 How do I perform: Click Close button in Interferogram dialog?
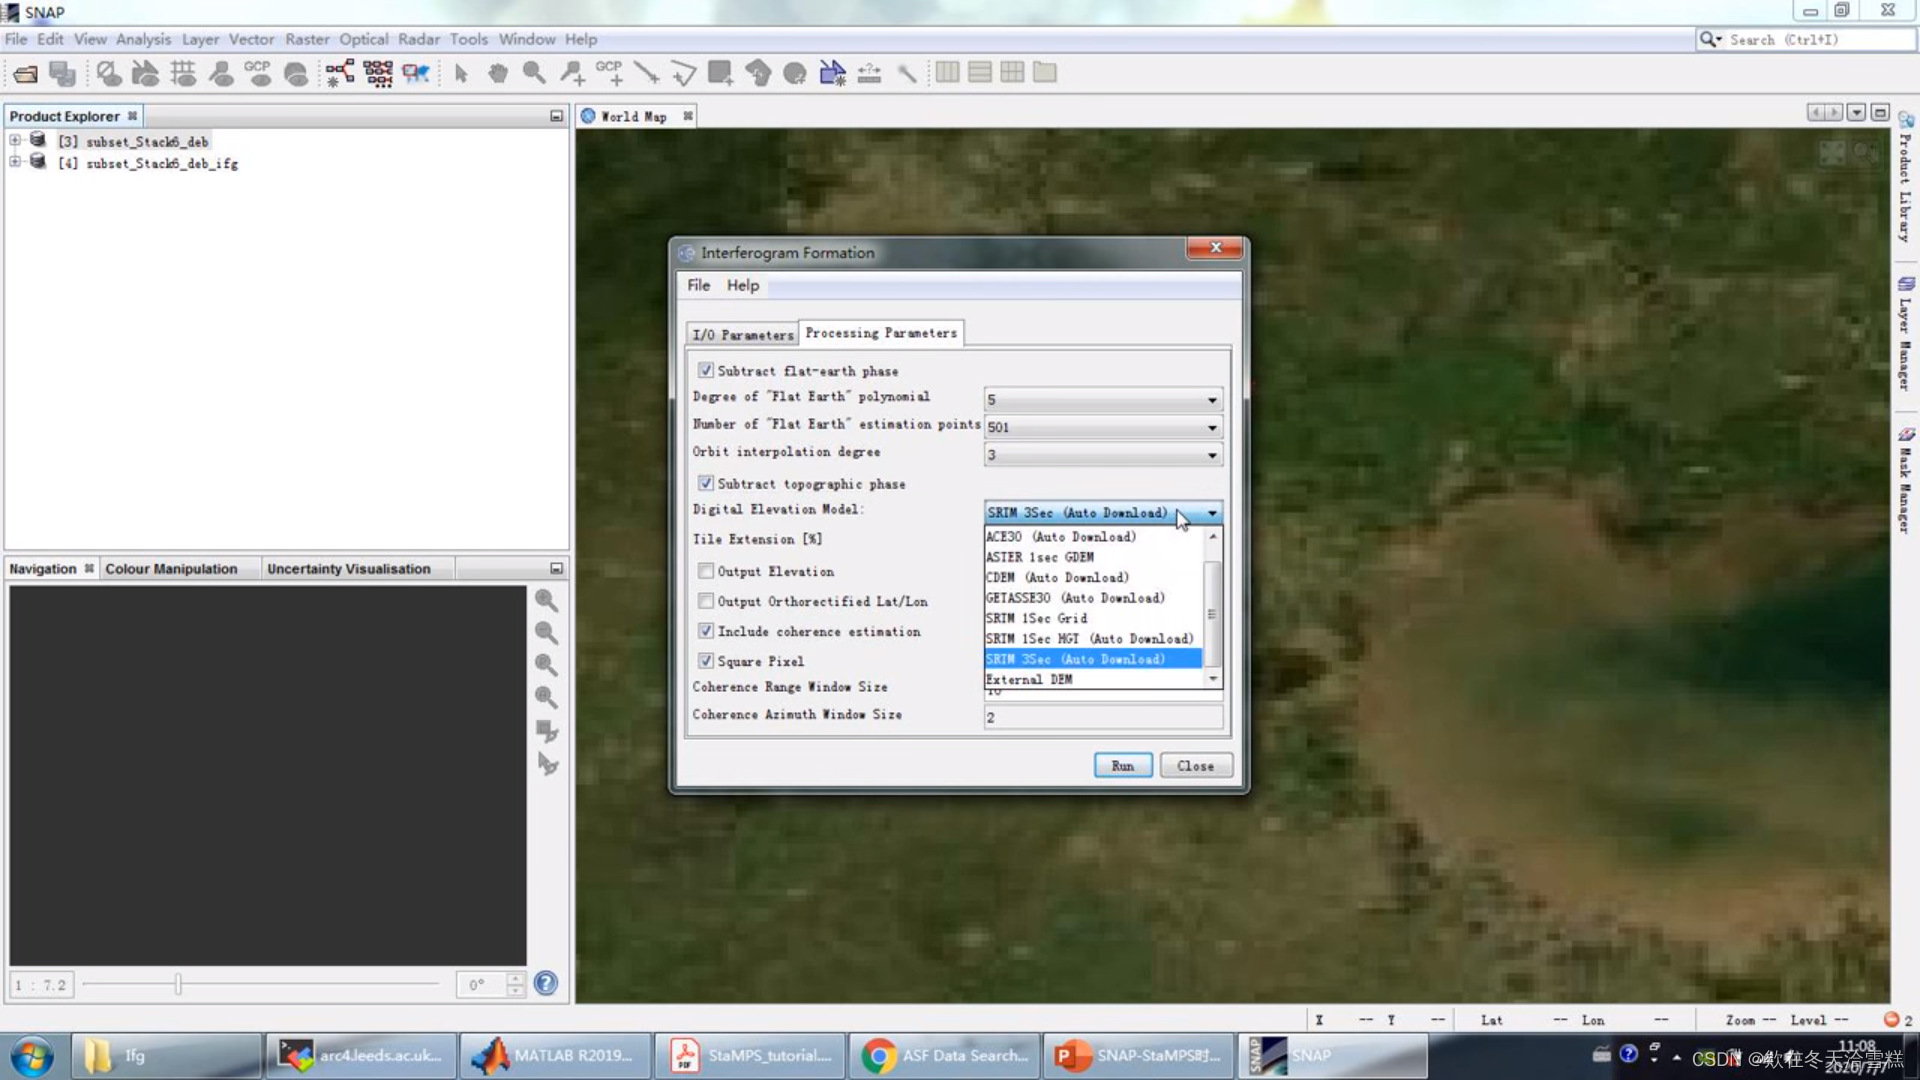[x=1195, y=766]
